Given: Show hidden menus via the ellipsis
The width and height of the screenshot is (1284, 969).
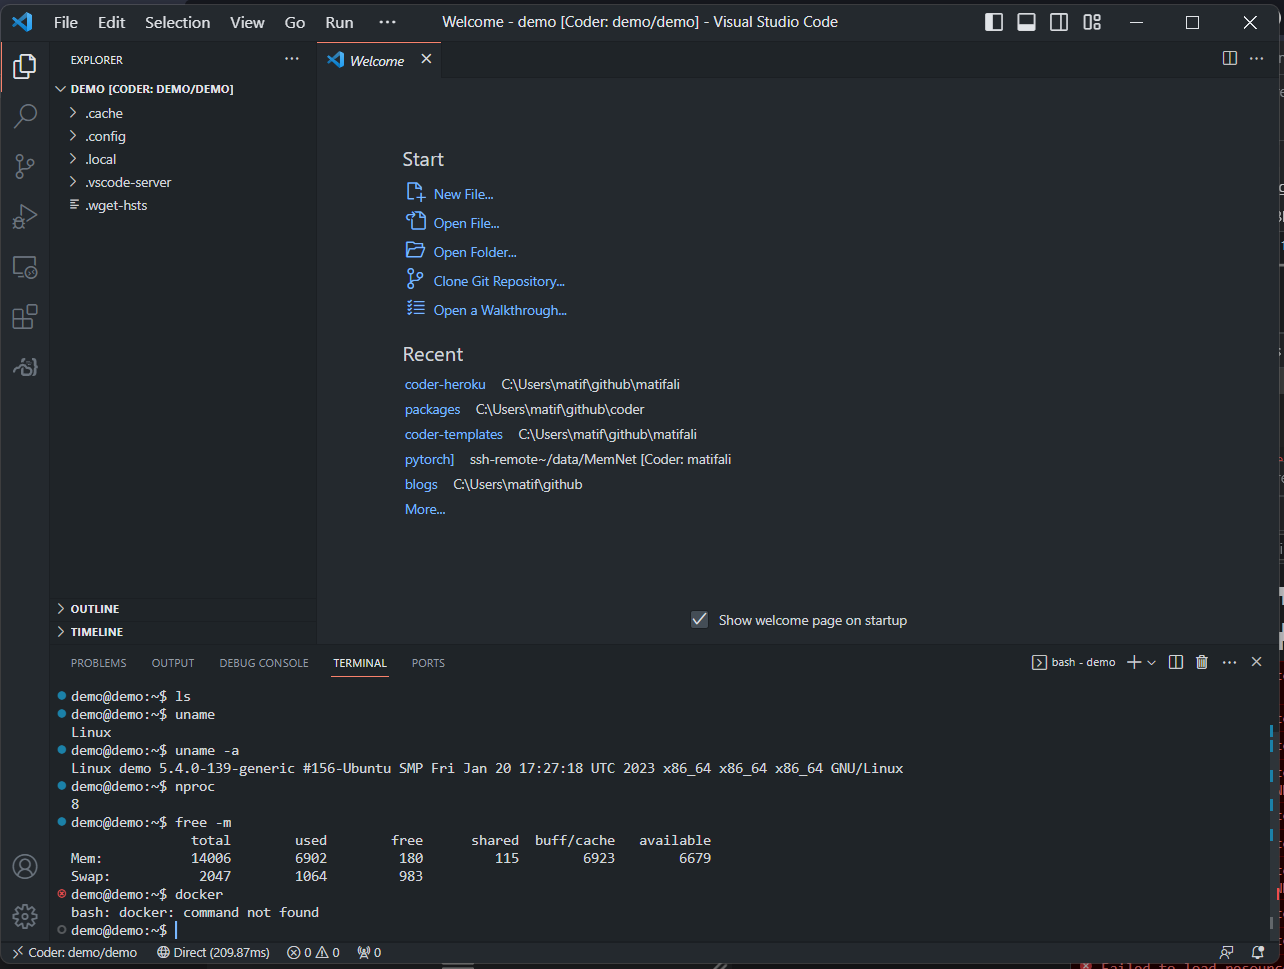Looking at the screenshot, I should 387,22.
